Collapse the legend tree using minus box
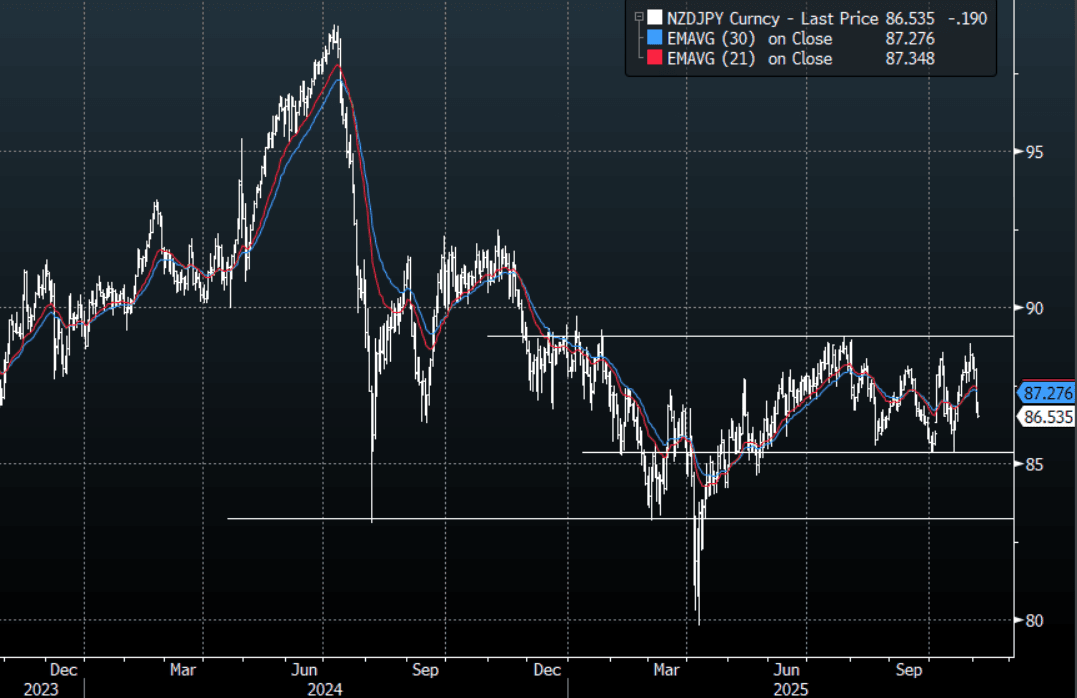 click(x=639, y=17)
